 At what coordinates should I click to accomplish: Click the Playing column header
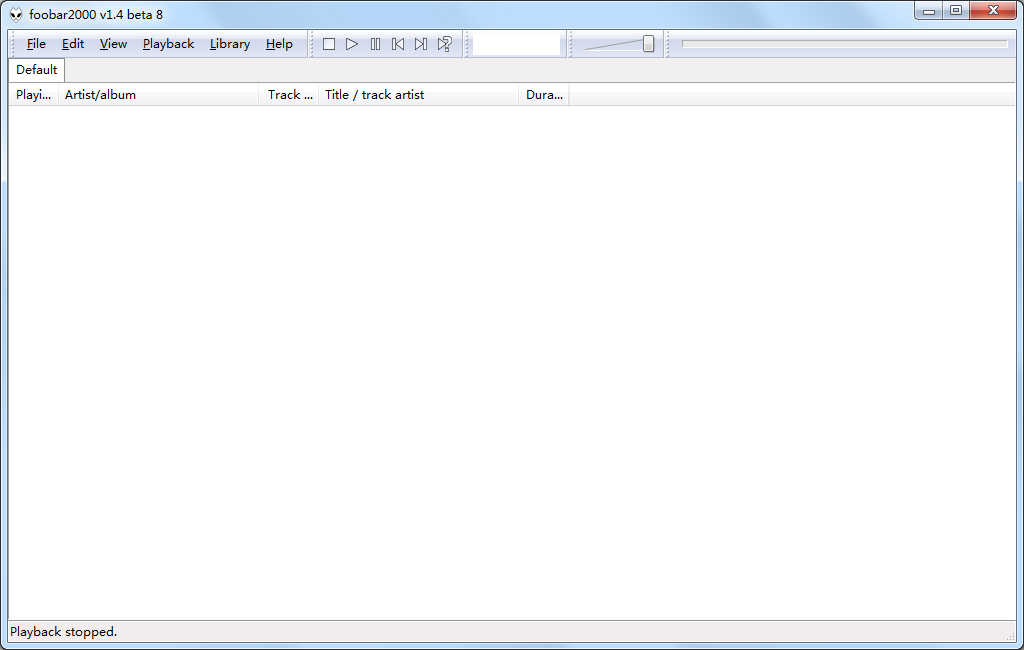click(x=33, y=95)
